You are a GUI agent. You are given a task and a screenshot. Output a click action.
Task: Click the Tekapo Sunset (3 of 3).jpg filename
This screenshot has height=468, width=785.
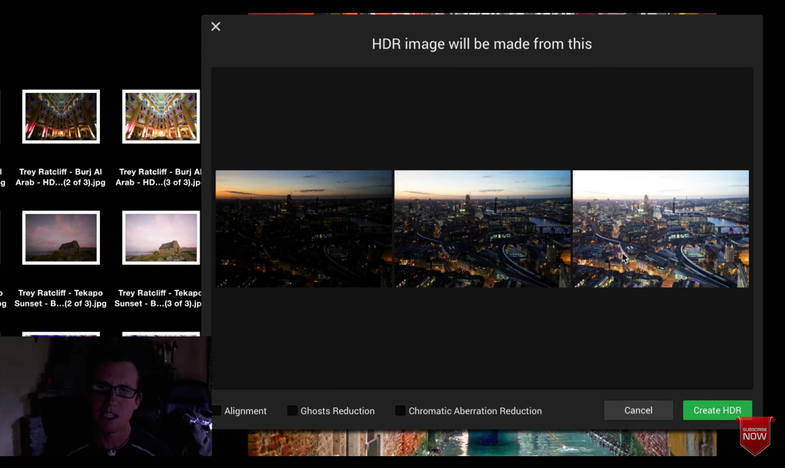[x=158, y=298]
